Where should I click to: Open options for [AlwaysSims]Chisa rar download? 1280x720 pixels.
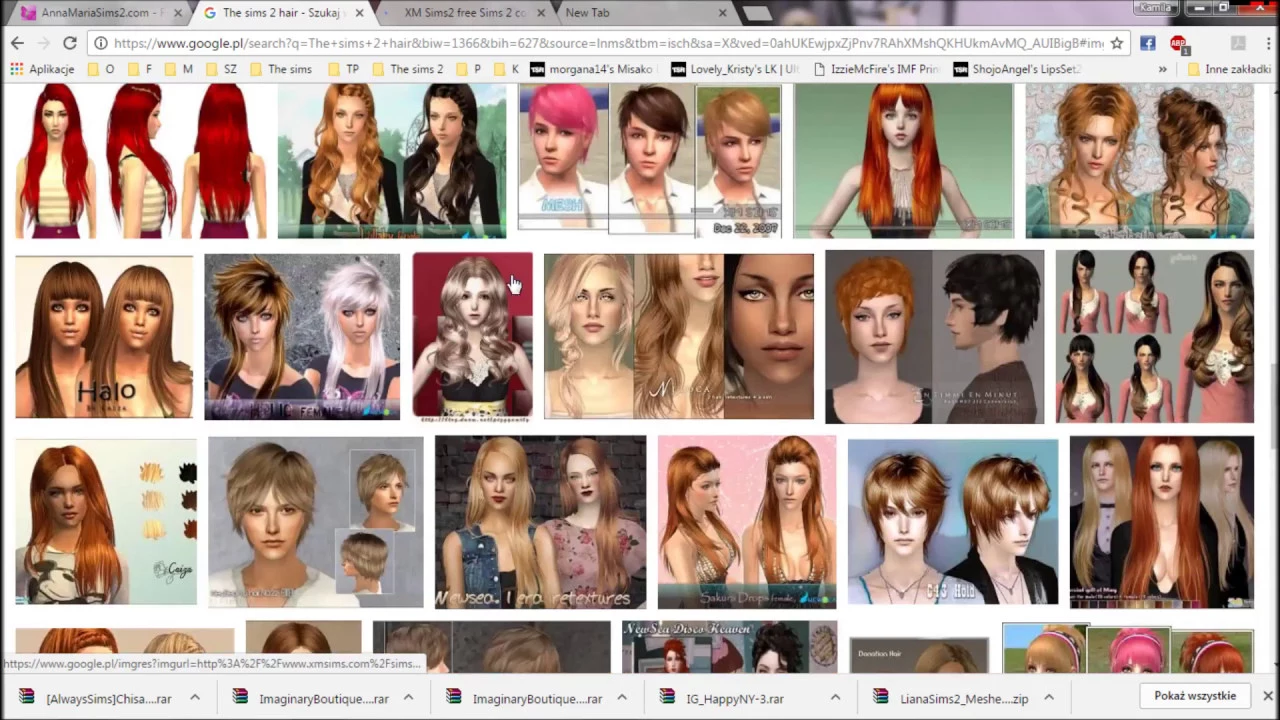pos(195,698)
